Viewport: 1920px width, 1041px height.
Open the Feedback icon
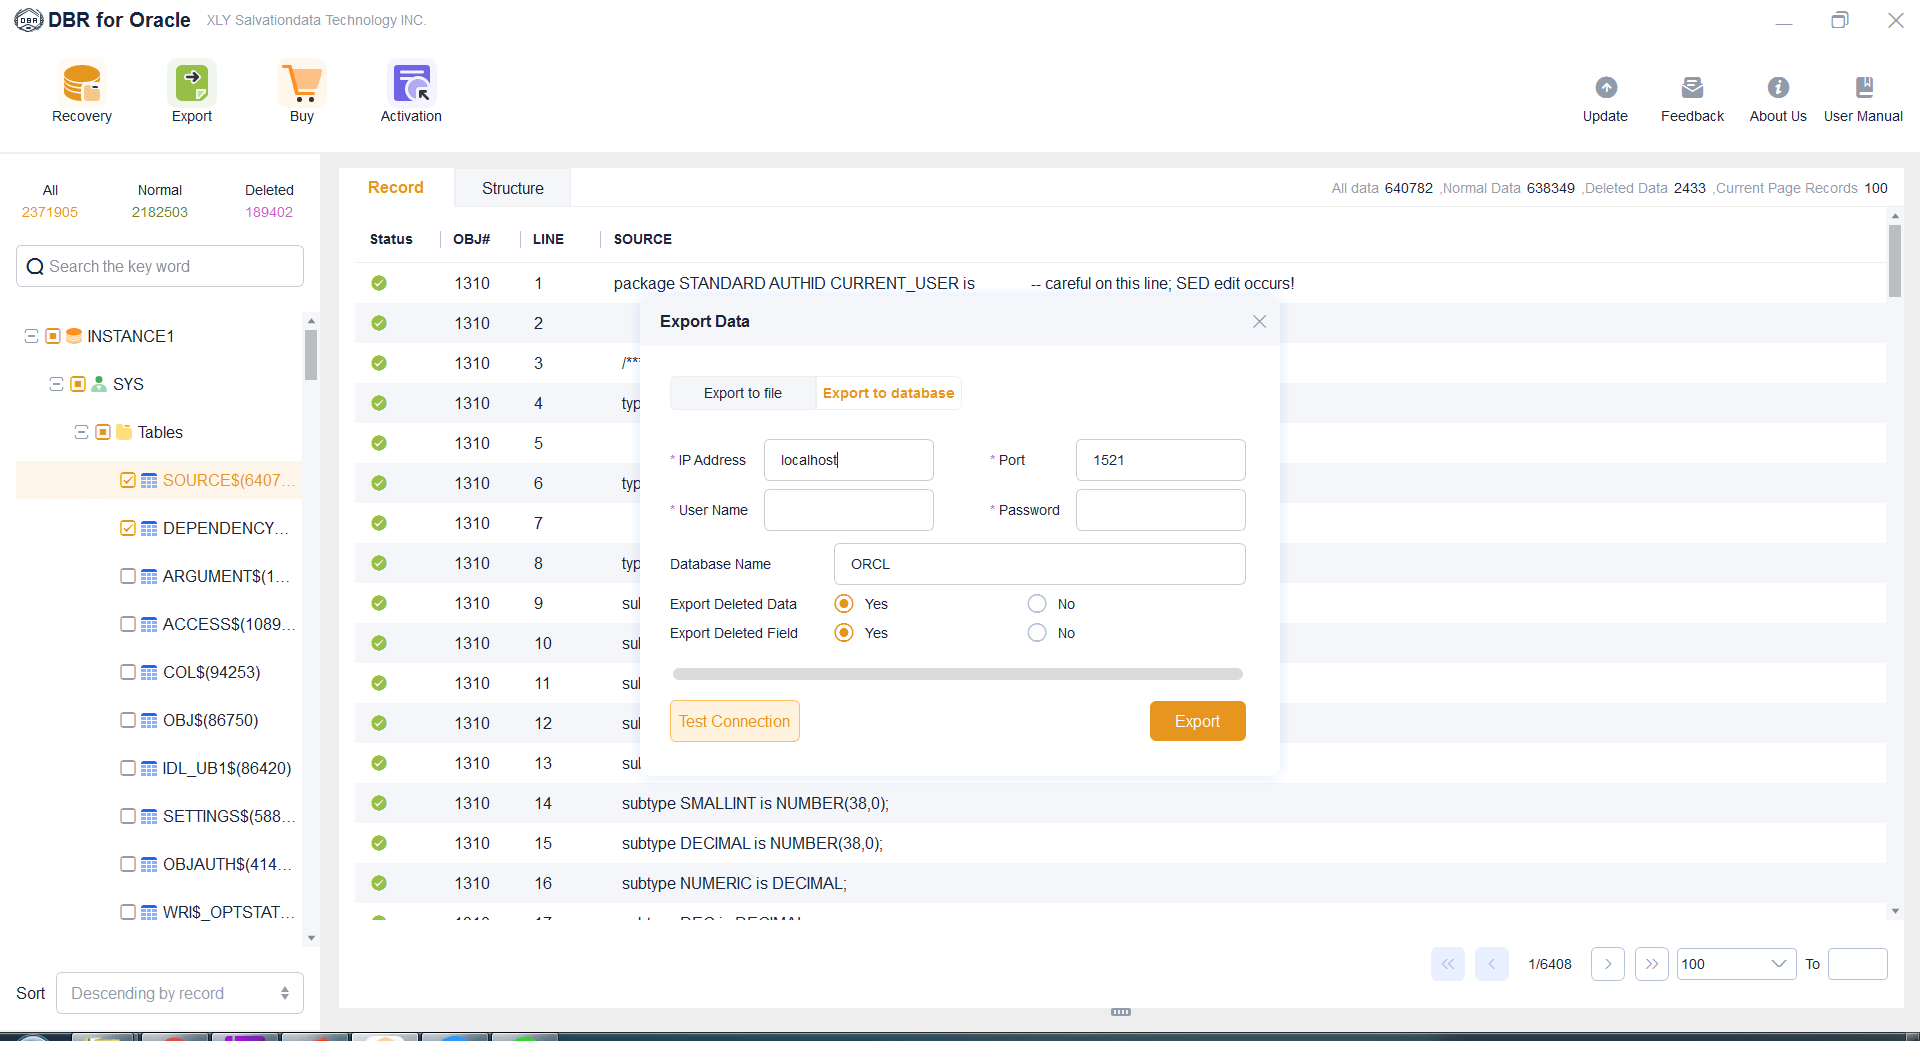pos(1692,88)
